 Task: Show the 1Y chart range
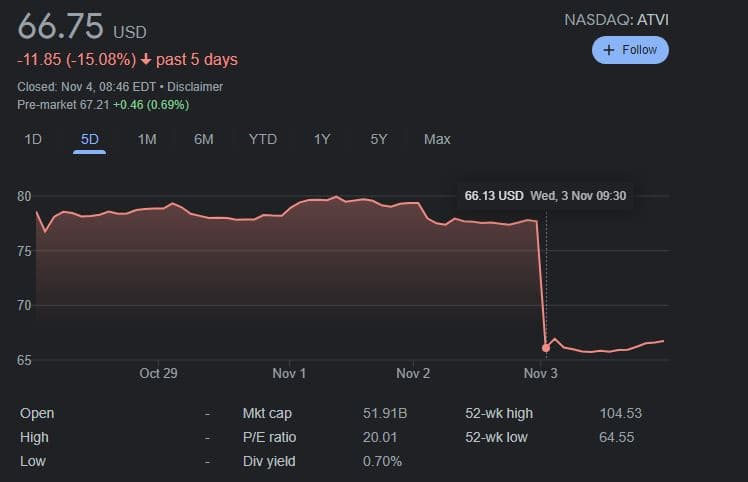coord(322,139)
